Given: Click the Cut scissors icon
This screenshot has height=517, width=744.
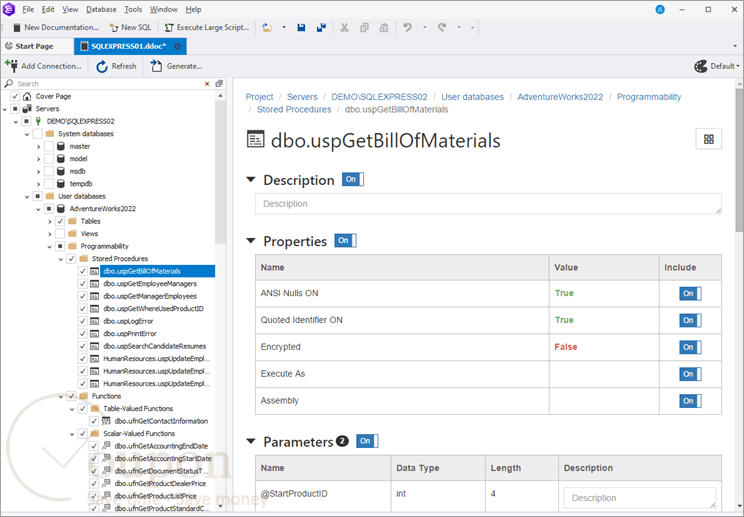Looking at the screenshot, I should pos(344,28).
